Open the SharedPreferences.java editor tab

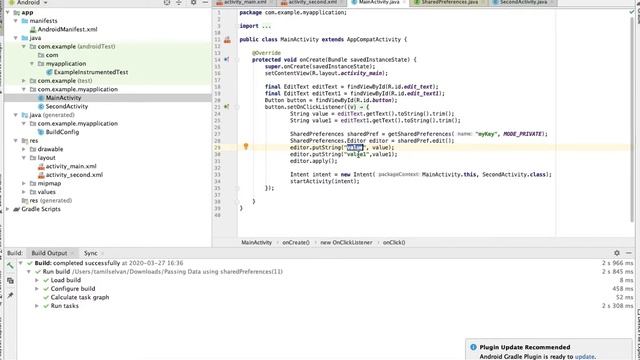coord(449,2)
